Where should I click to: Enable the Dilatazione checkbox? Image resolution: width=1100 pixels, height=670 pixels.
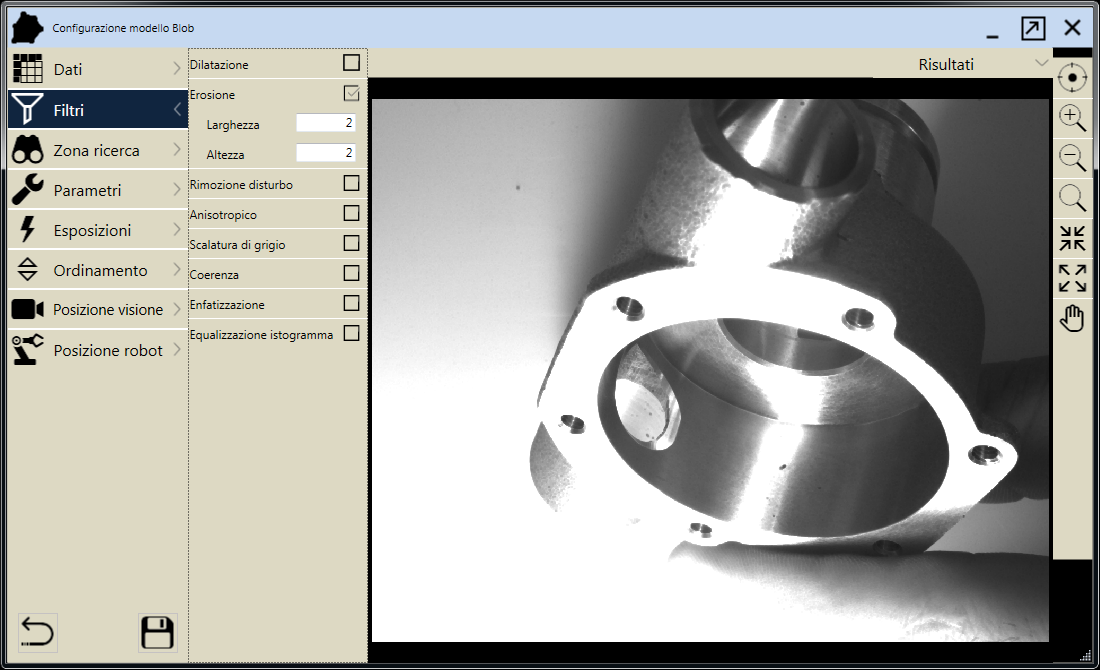tap(351, 62)
